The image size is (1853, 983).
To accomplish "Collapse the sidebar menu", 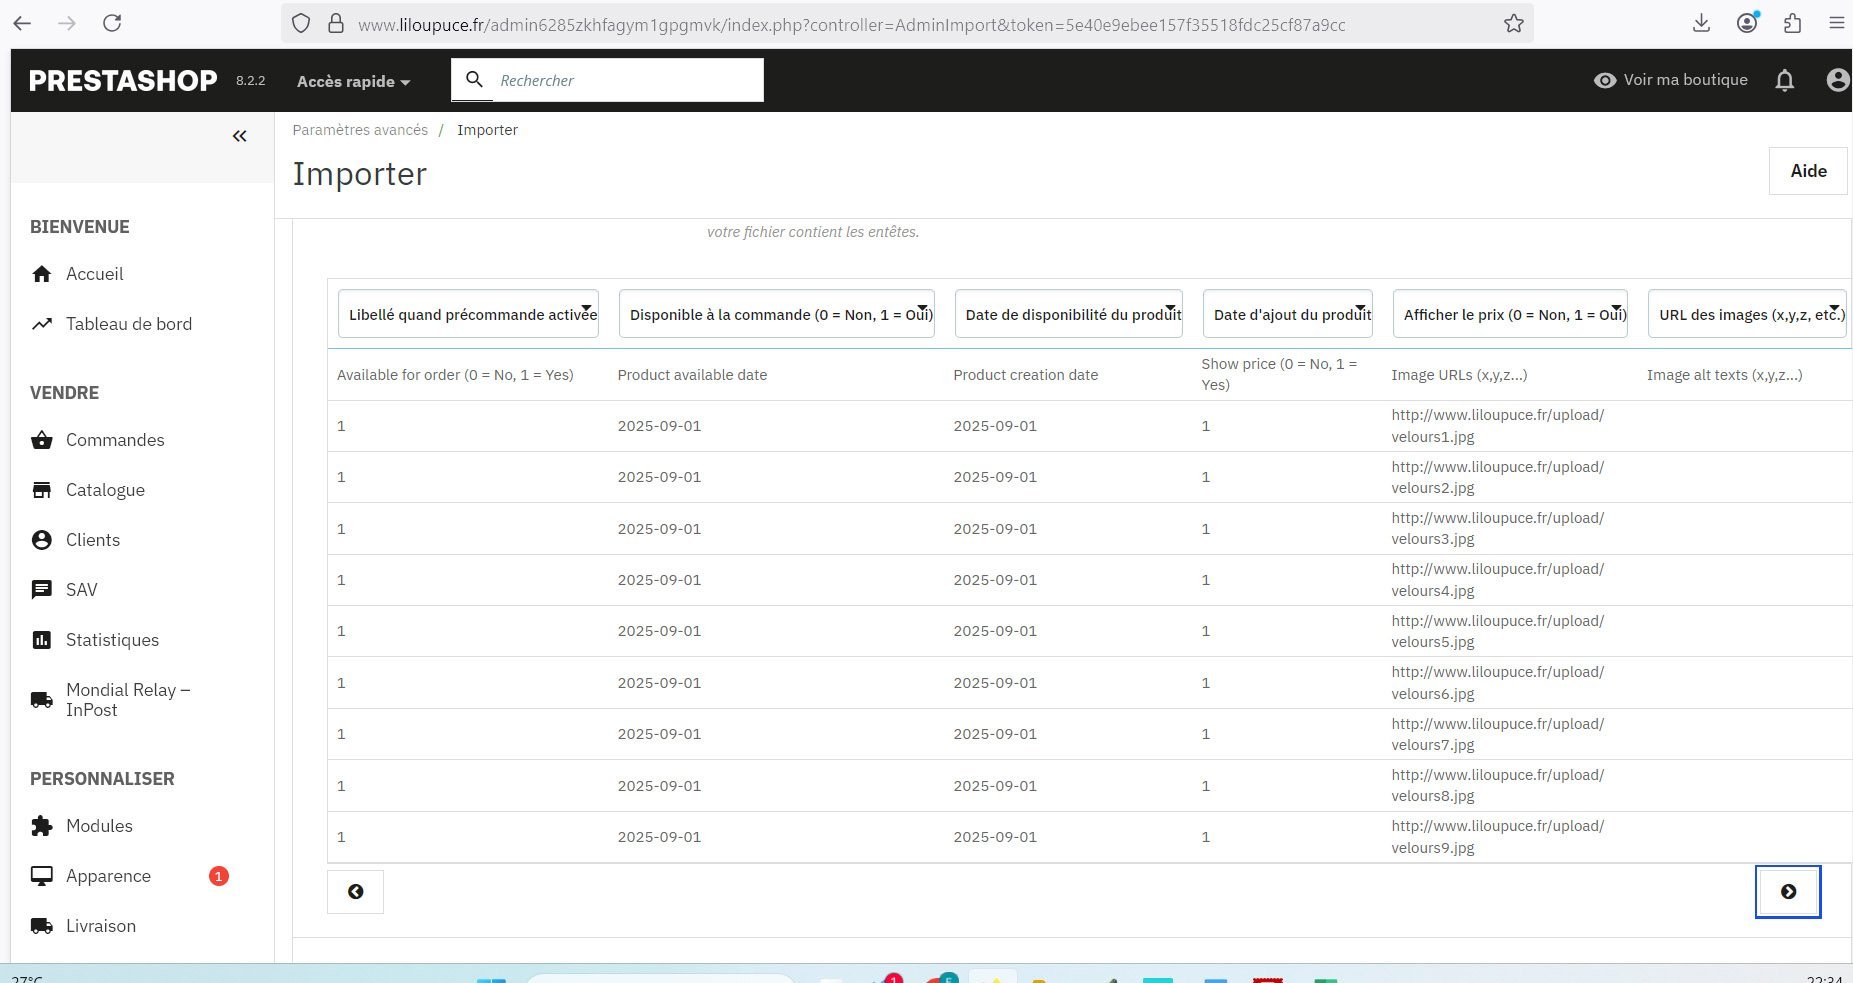I will tap(239, 136).
